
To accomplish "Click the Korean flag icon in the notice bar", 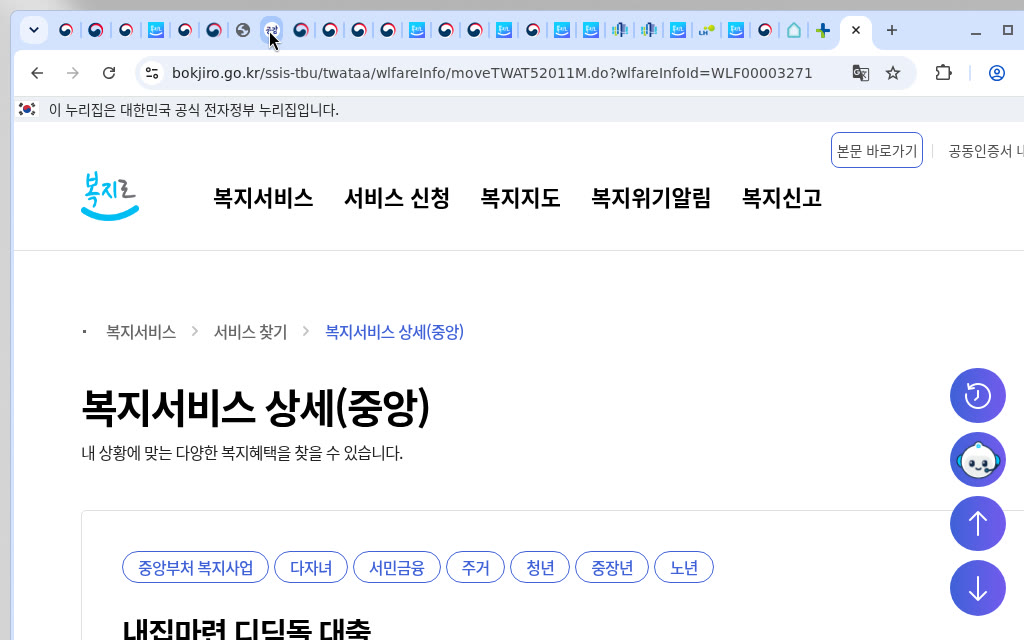I will coord(27,109).
